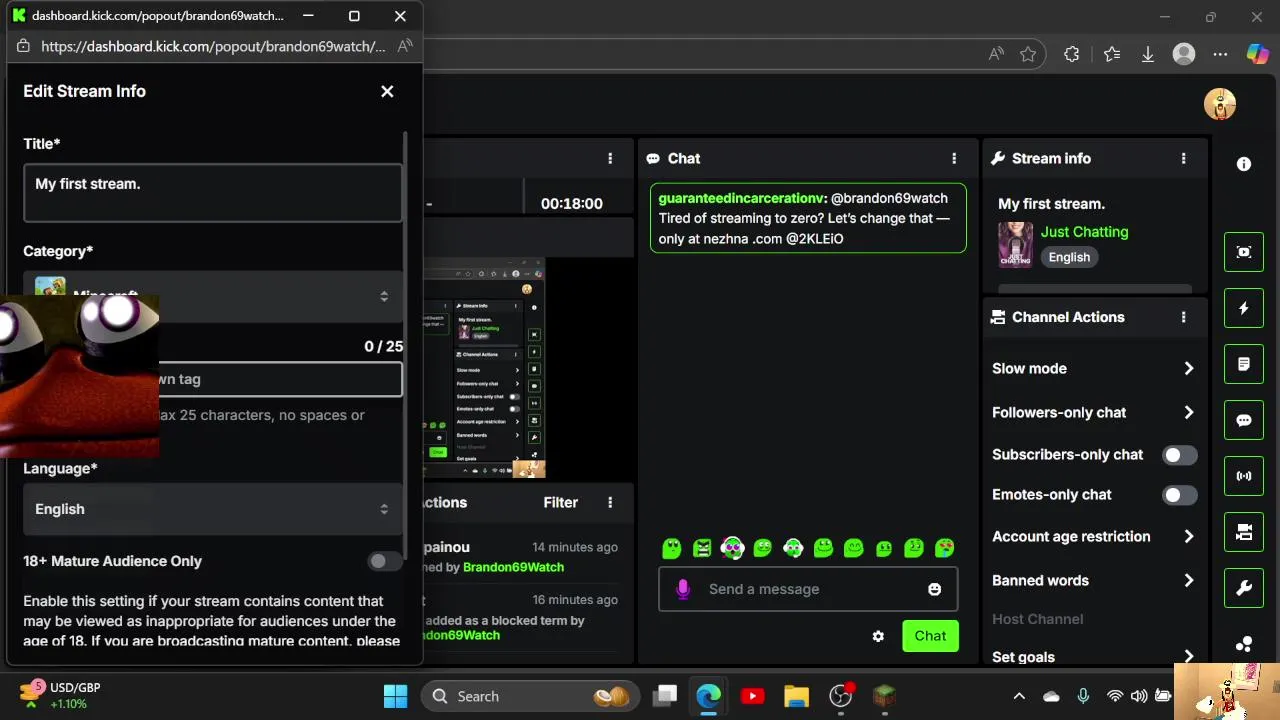The image size is (1280, 720).
Task: Open the info icon in dashboard sidebar
Action: coord(1244,164)
